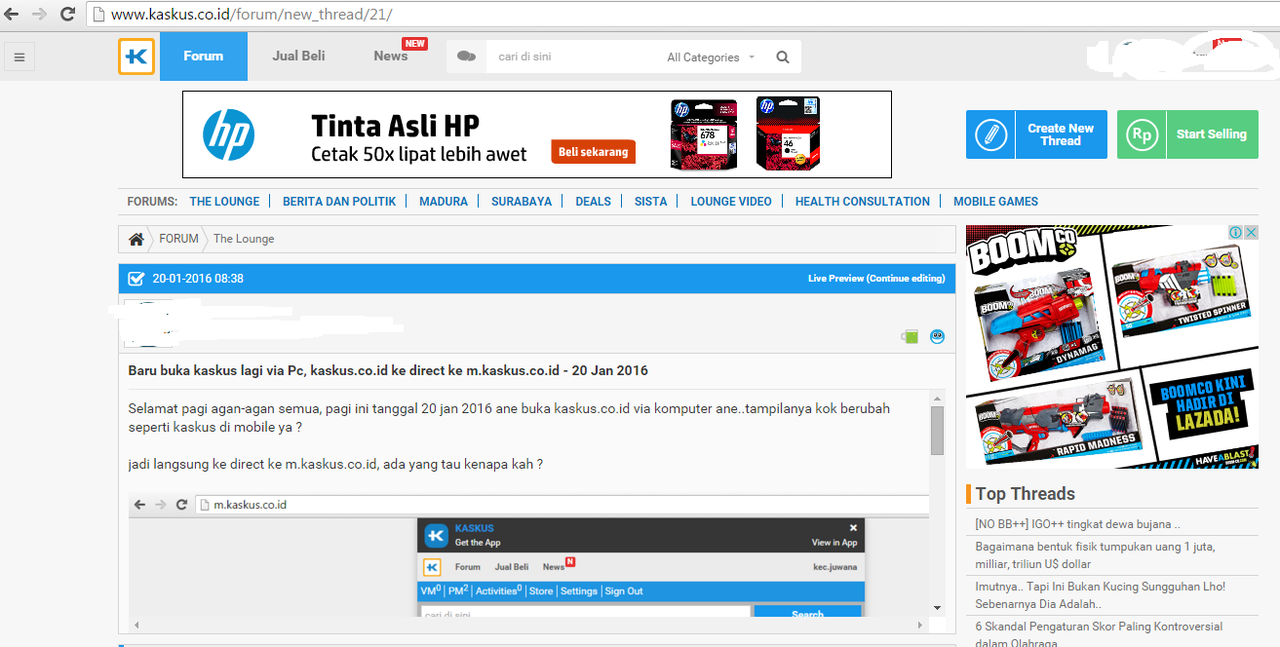Open thread '6 Skandal Pengaturan Skor Paling Kontroversial'
This screenshot has width=1280, height=647.
pyautogui.click(x=1099, y=634)
